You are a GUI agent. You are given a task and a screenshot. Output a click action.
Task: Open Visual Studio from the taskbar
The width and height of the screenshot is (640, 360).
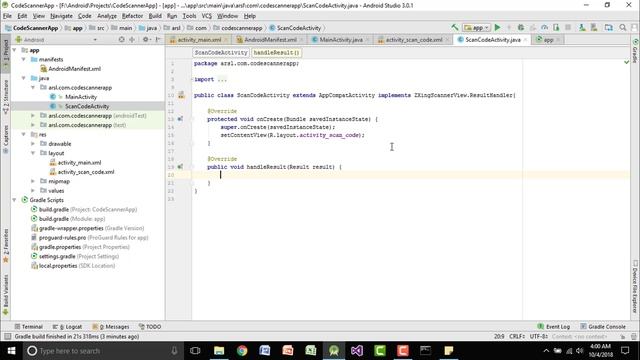(357, 351)
